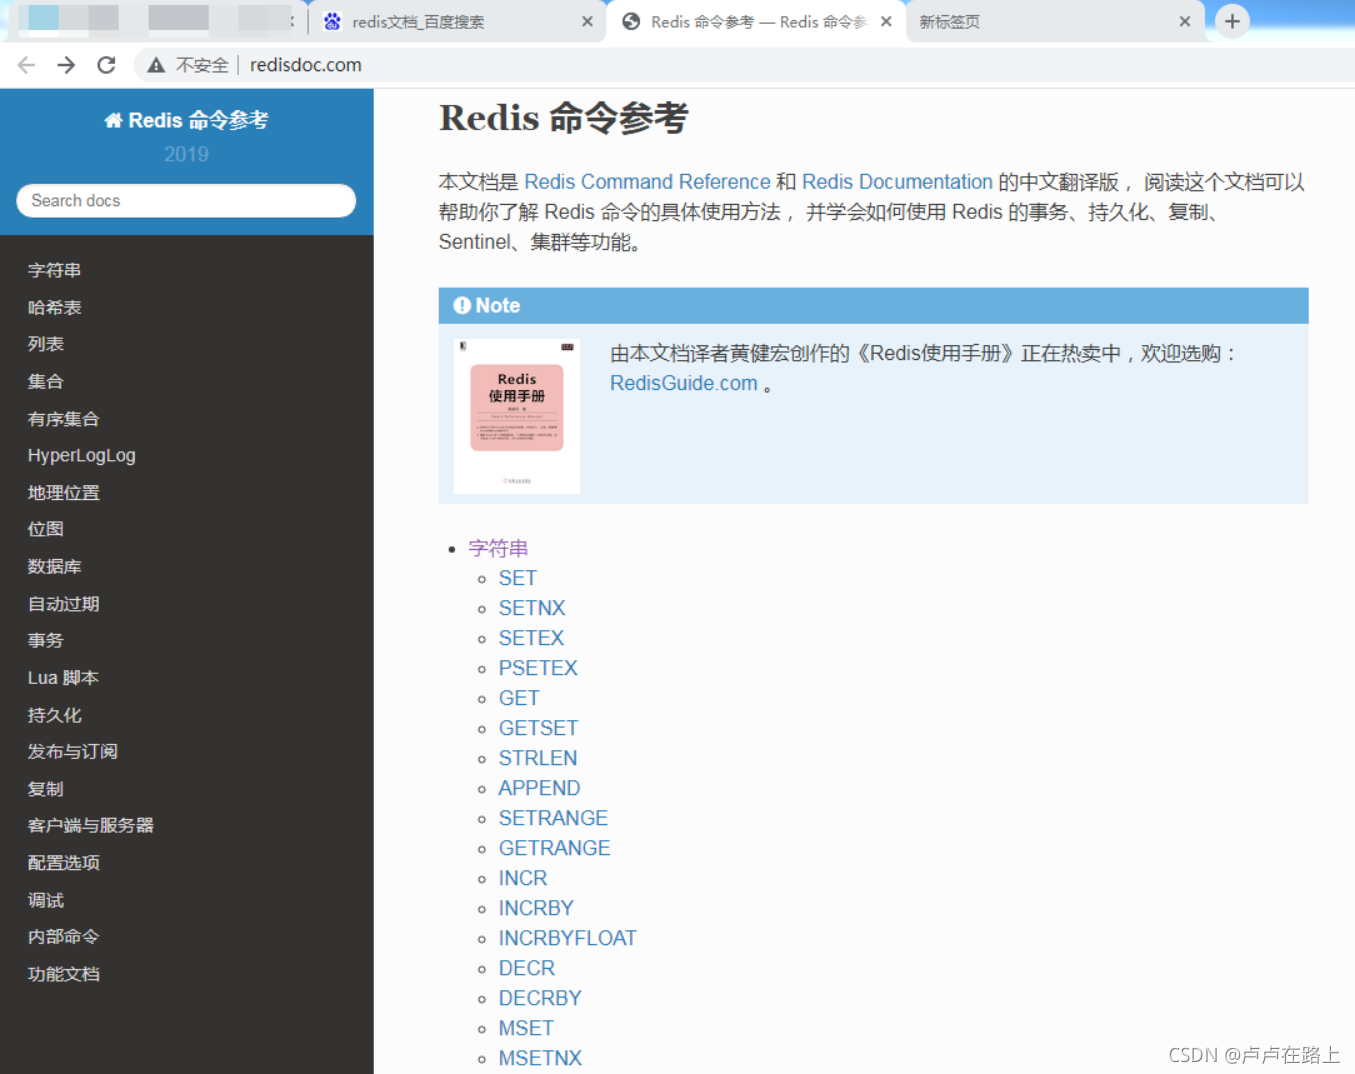Click the browser back arrow
The height and width of the screenshot is (1074, 1355).
tap(26, 65)
